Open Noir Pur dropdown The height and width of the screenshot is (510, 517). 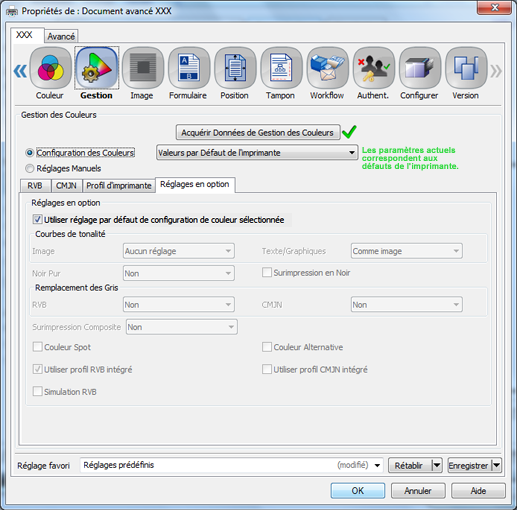tap(179, 273)
